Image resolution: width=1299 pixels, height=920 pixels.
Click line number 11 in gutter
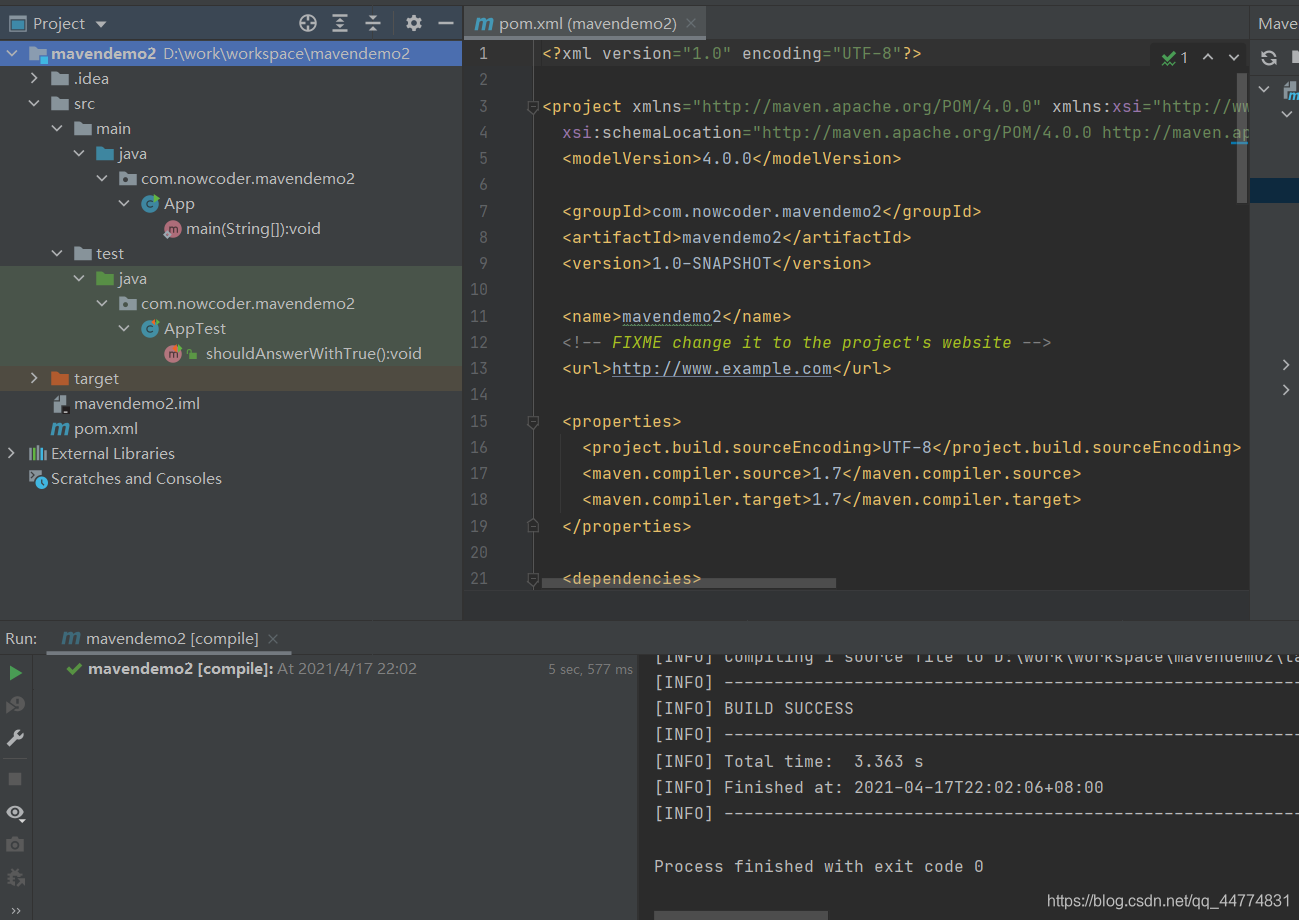[478, 316]
